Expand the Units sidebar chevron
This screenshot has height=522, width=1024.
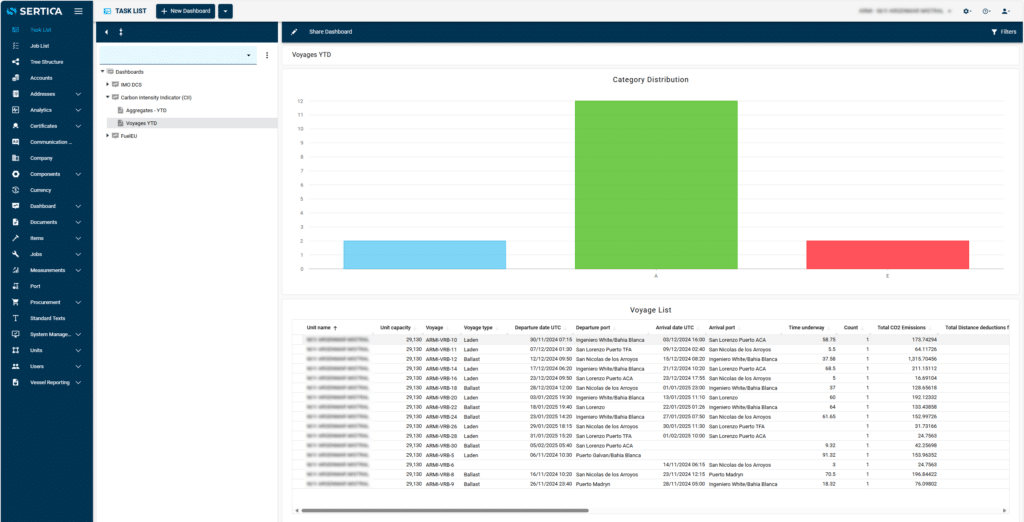[x=78, y=350]
